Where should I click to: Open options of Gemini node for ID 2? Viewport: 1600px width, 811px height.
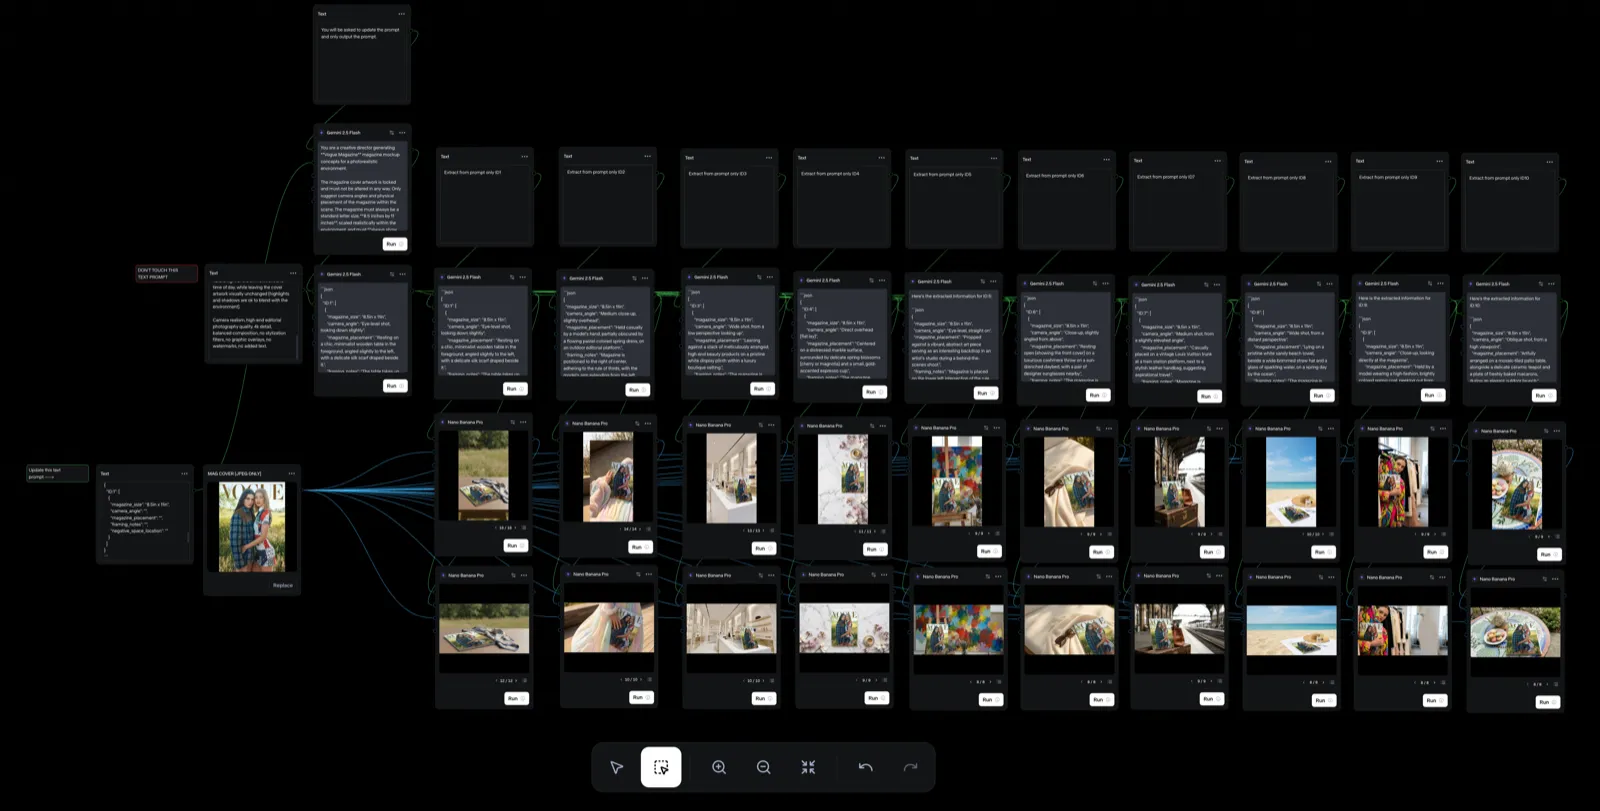(645, 278)
